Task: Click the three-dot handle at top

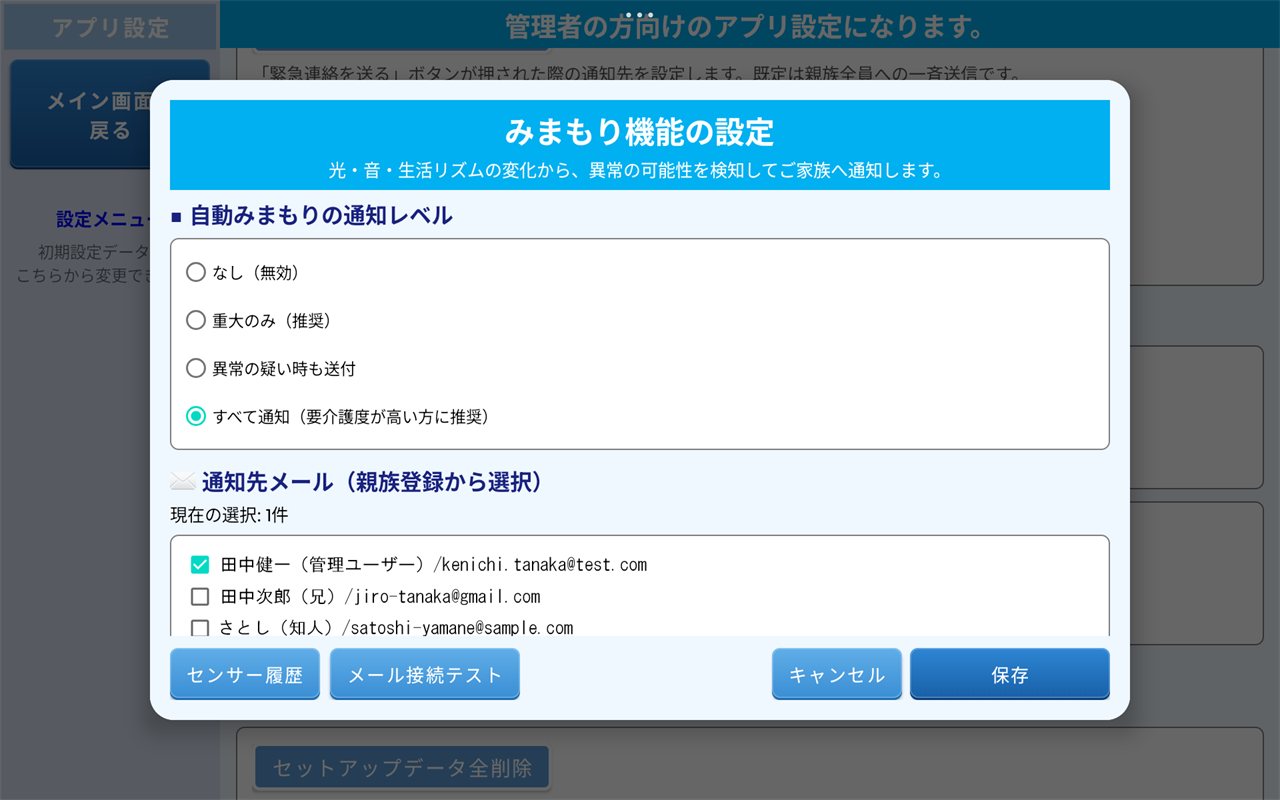Action: 640,15
